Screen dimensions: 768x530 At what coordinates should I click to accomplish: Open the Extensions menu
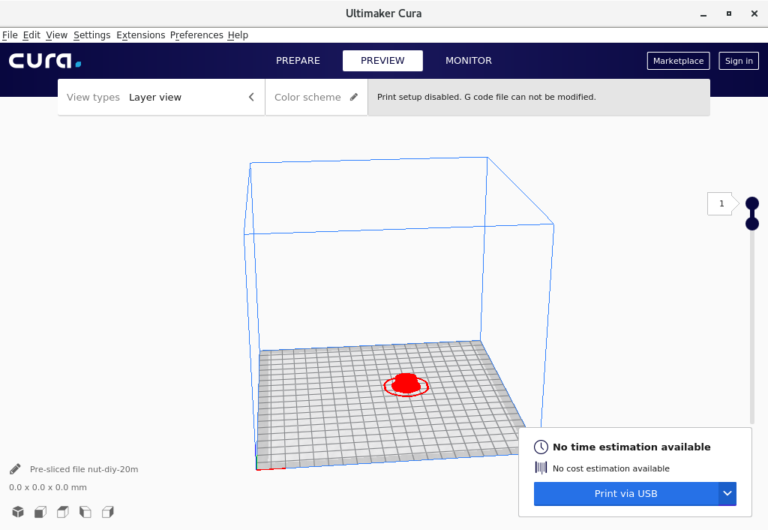(x=140, y=35)
